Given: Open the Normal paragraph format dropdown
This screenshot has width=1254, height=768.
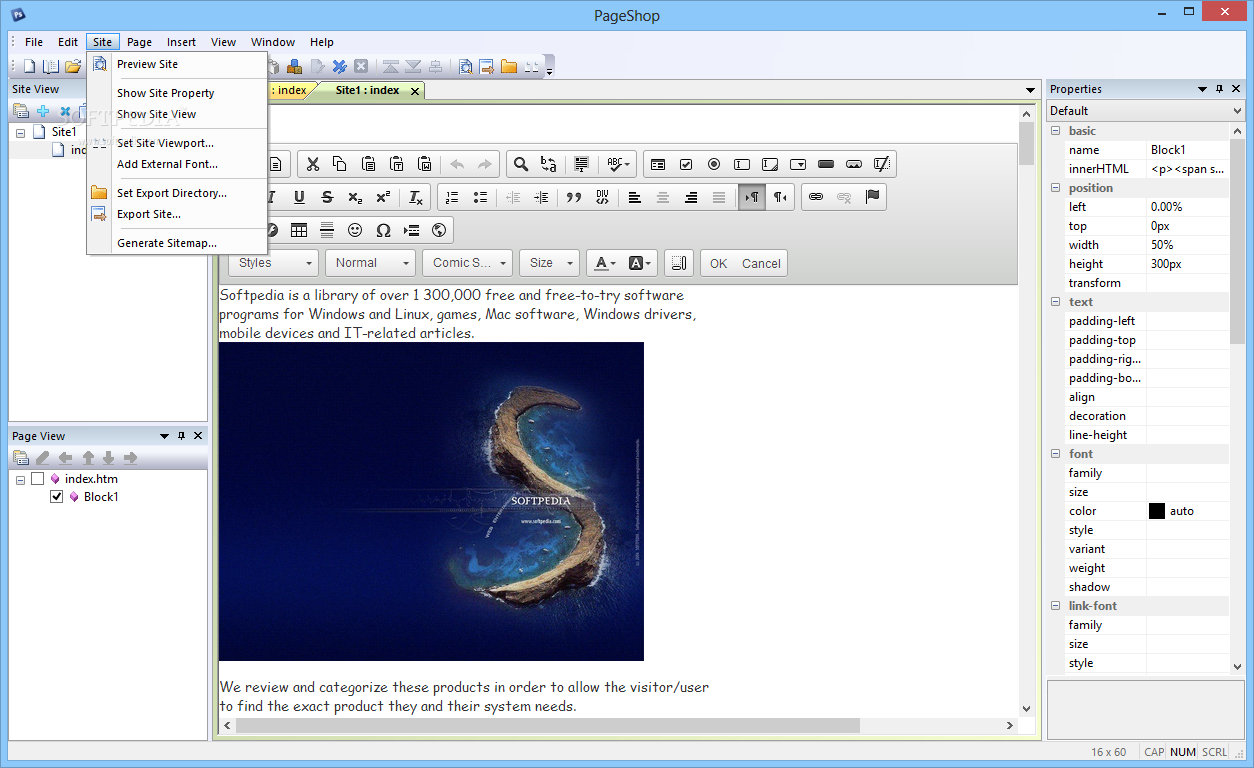Looking at the screenshot, I should [371, 263].
